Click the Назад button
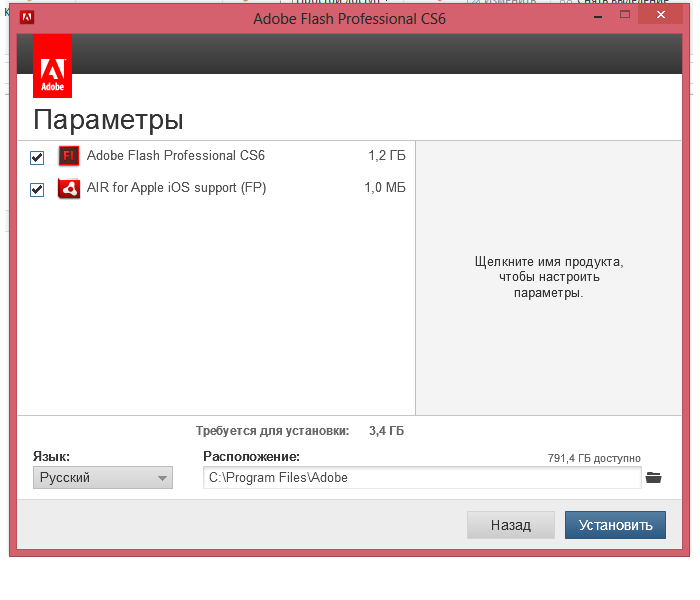This screenshot has height=600, width=700. 511,525
